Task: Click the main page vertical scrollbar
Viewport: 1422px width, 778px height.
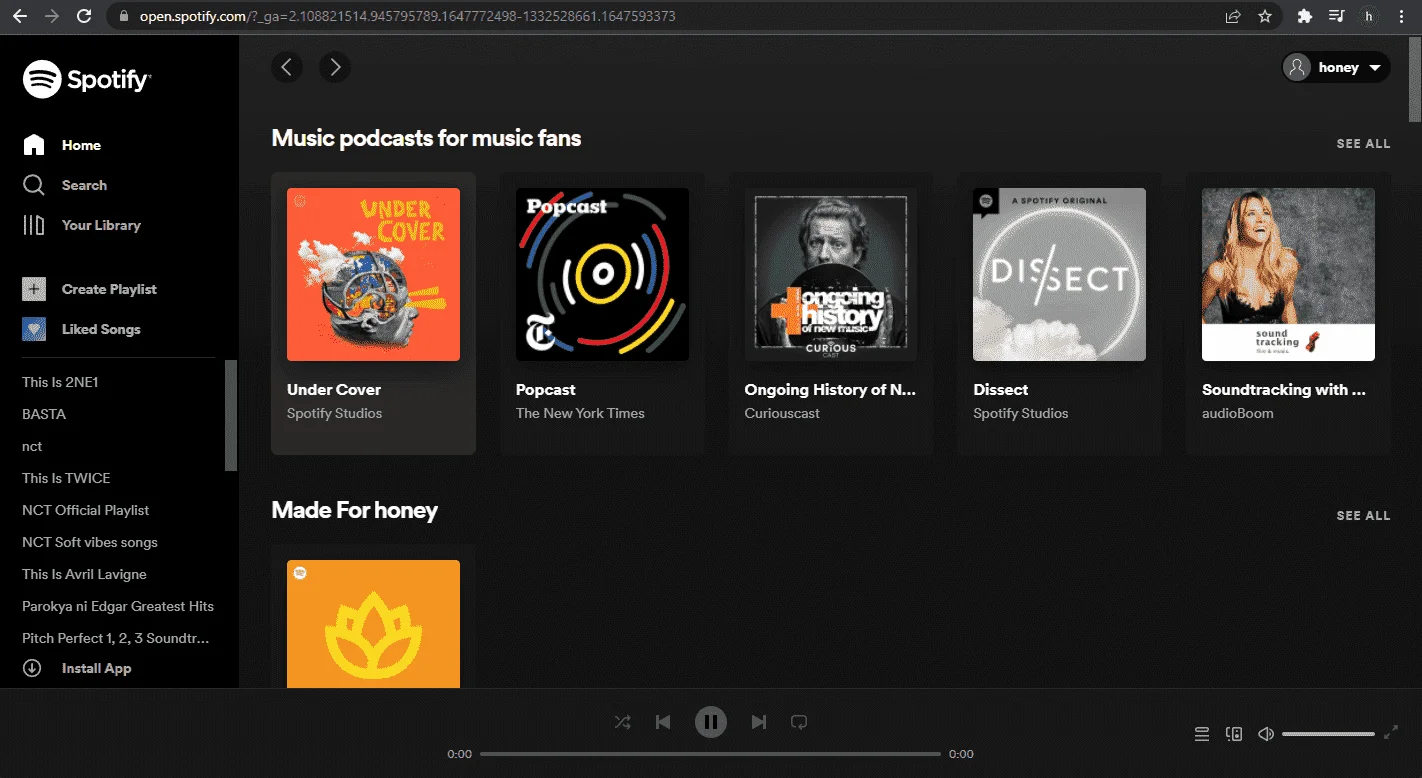Action: pos(1414,78)
